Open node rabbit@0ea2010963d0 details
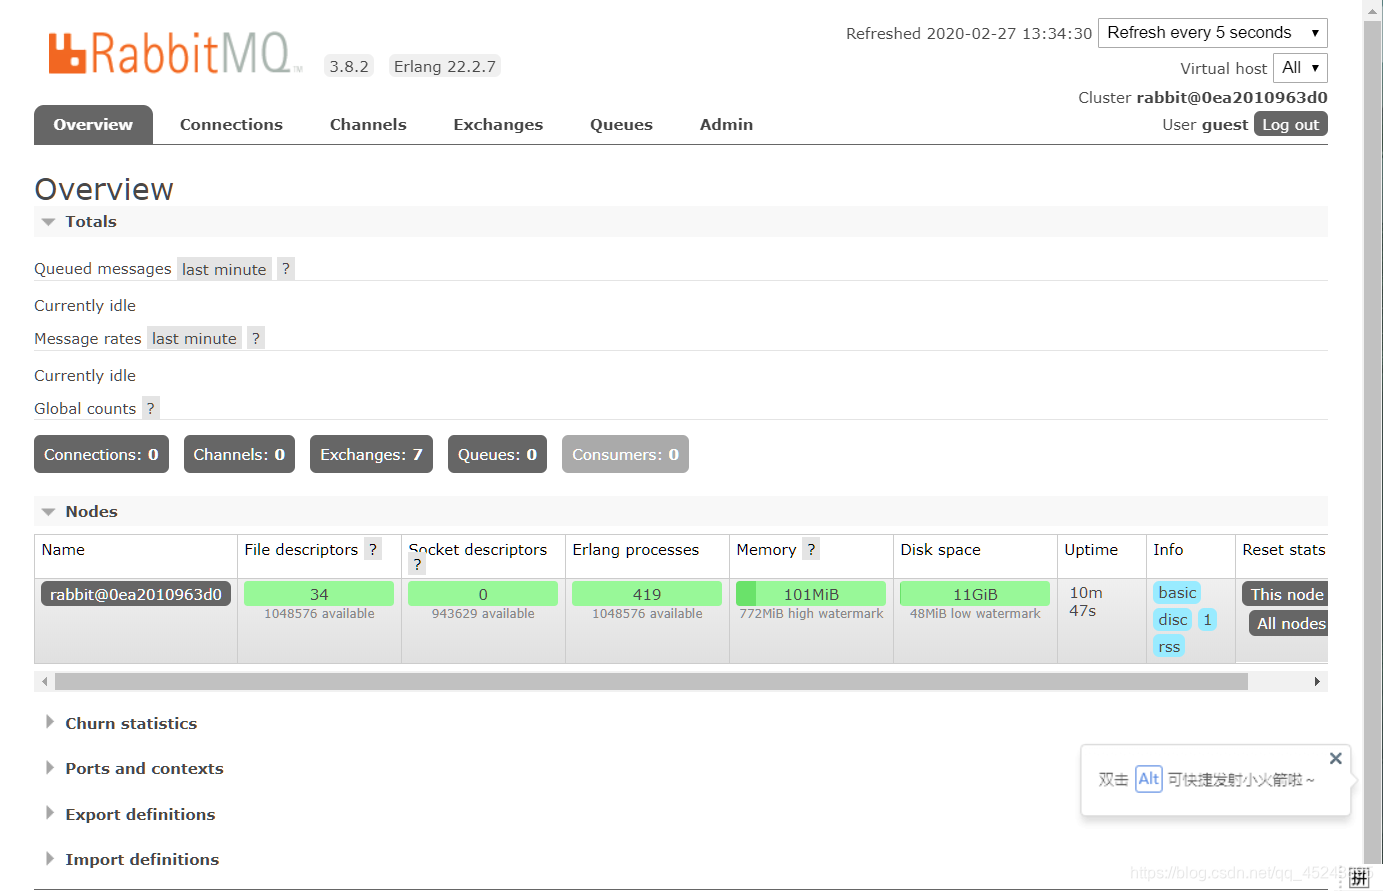The width and height of the screenshot is (1383, 891). click(136, 594)
